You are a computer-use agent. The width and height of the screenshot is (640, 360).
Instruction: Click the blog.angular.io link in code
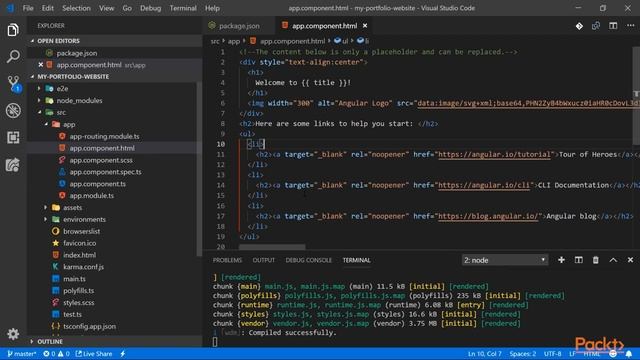point(488,216)
